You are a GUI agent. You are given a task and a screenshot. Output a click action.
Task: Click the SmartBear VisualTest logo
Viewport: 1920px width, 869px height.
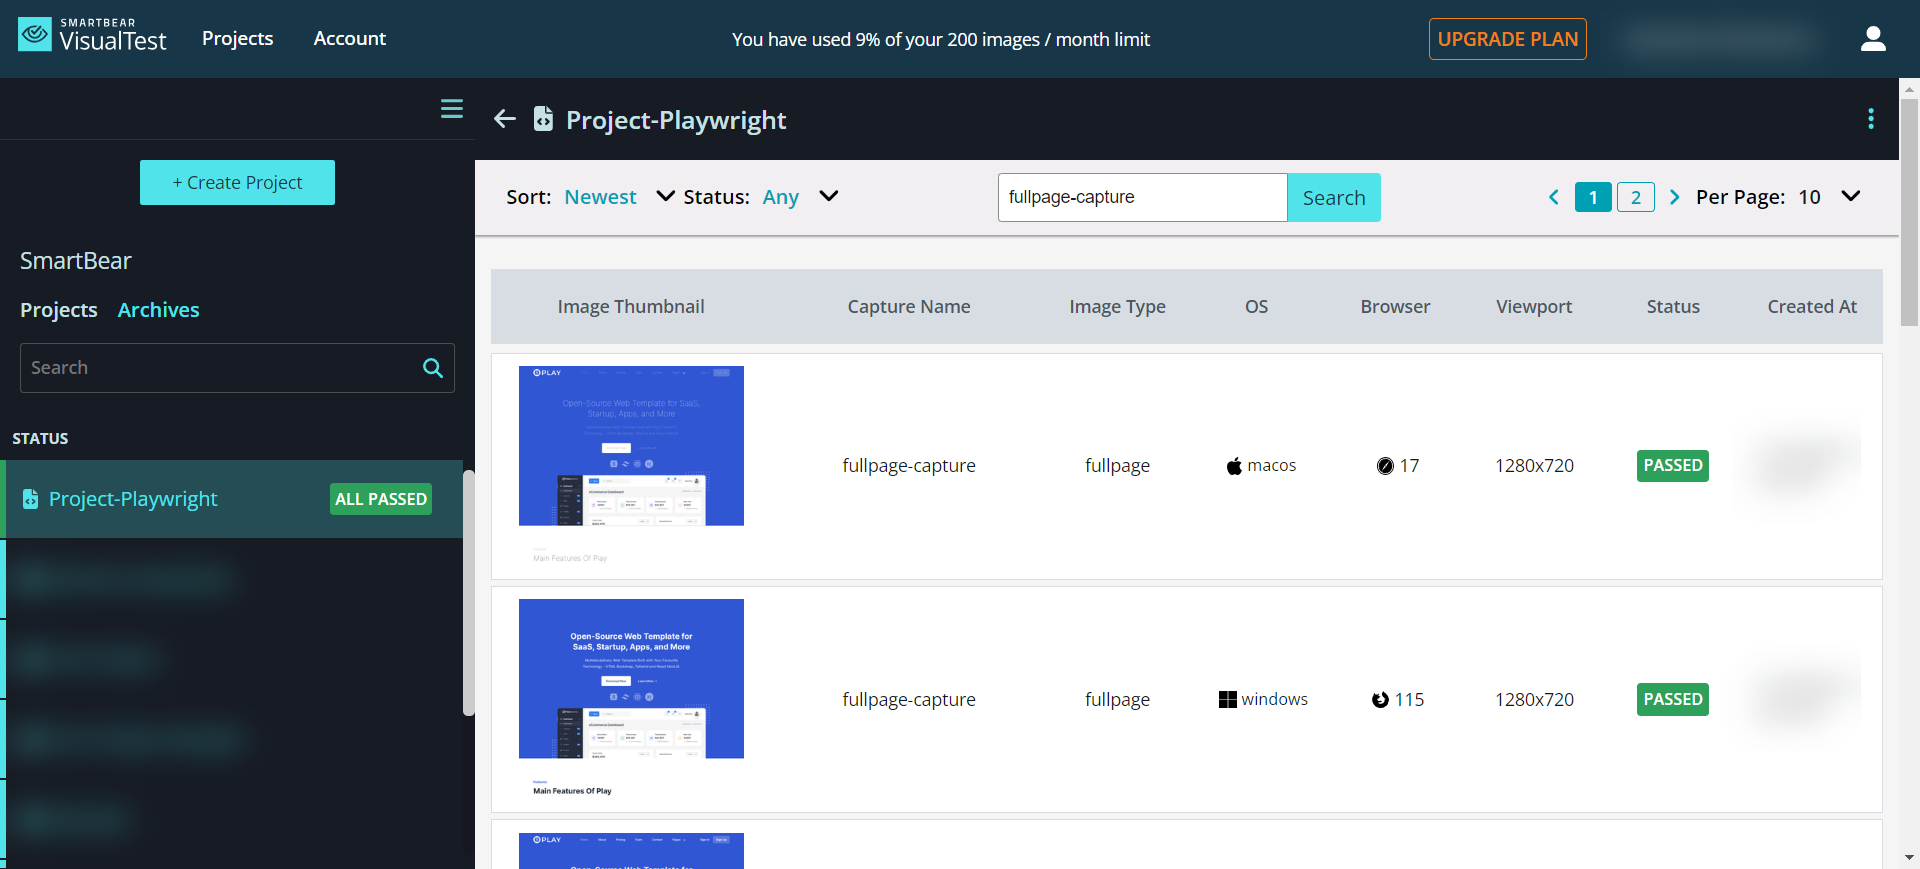pos(92,36)
